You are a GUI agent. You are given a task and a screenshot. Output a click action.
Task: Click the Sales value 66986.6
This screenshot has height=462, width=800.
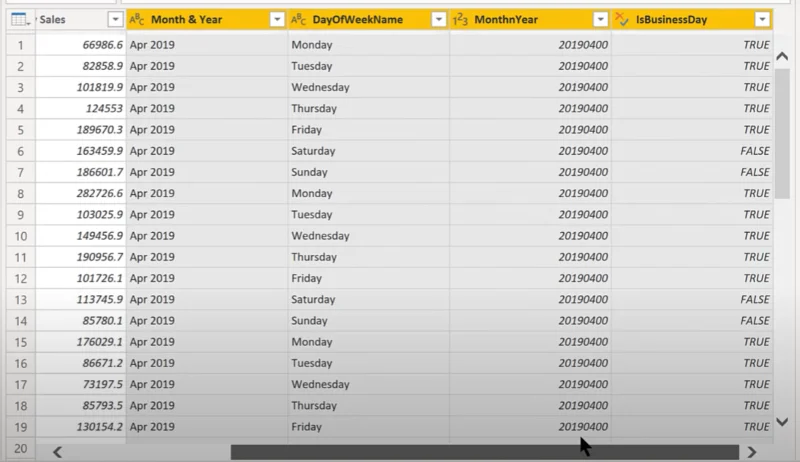pos(103,45)
